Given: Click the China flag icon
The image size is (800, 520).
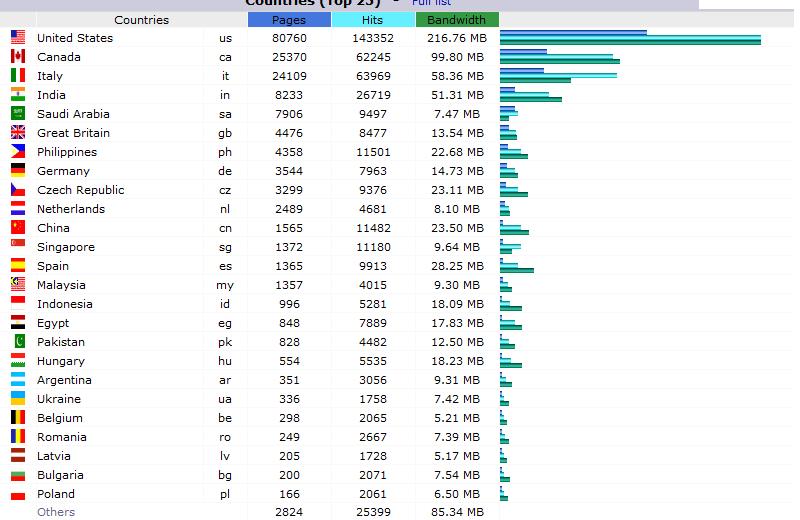Looking at the screenshot, I should (18, 228).
